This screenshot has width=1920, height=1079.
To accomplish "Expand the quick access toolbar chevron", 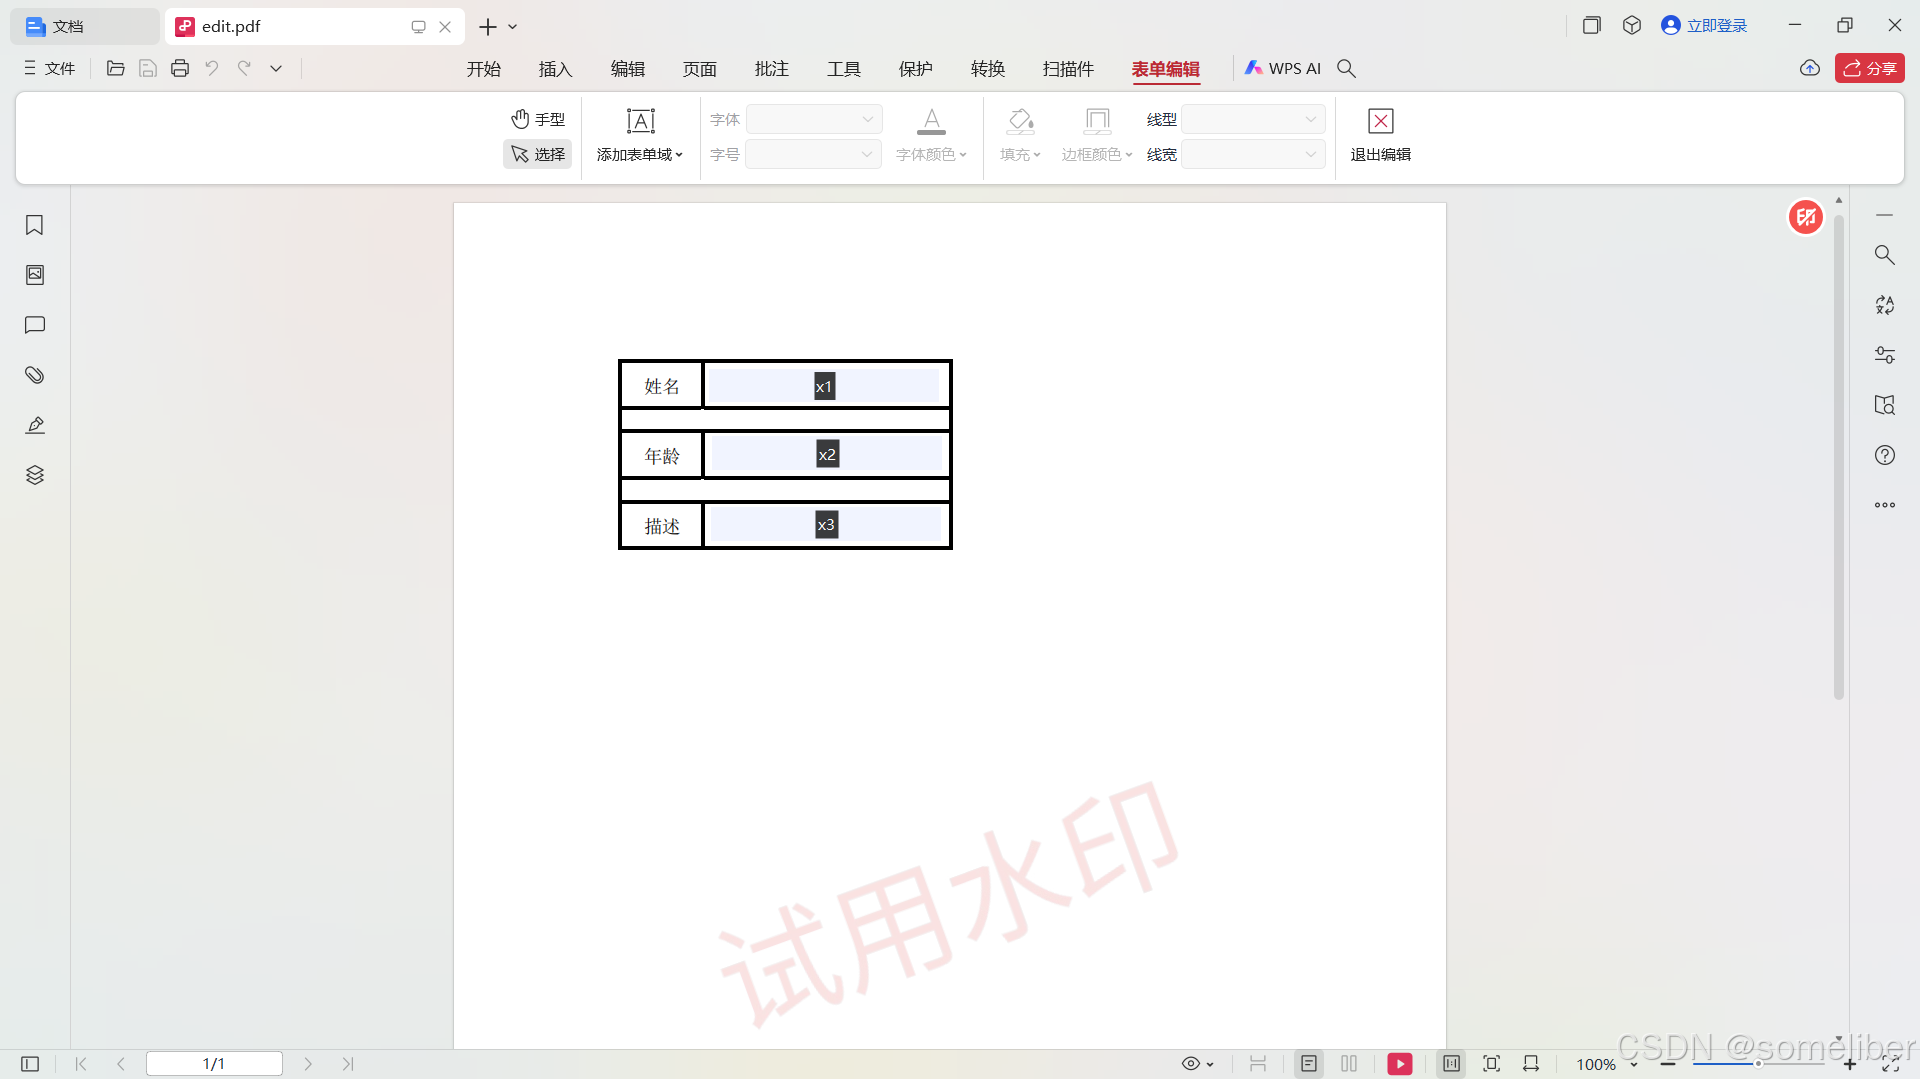I will 276,68.
